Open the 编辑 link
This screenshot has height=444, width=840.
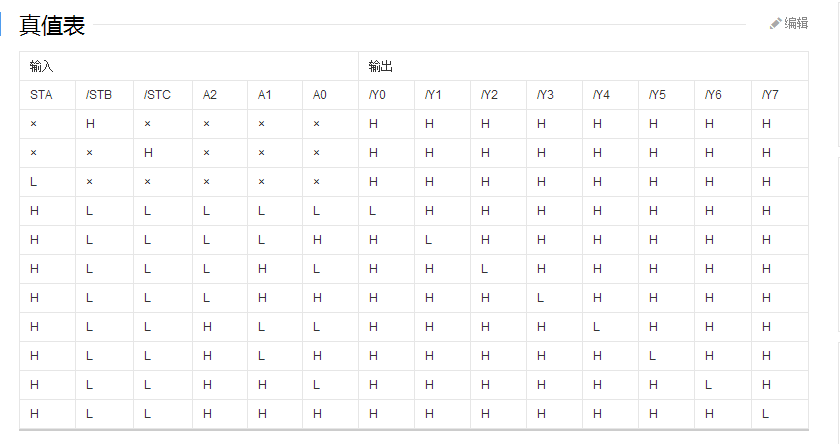[x=796, y=23]
